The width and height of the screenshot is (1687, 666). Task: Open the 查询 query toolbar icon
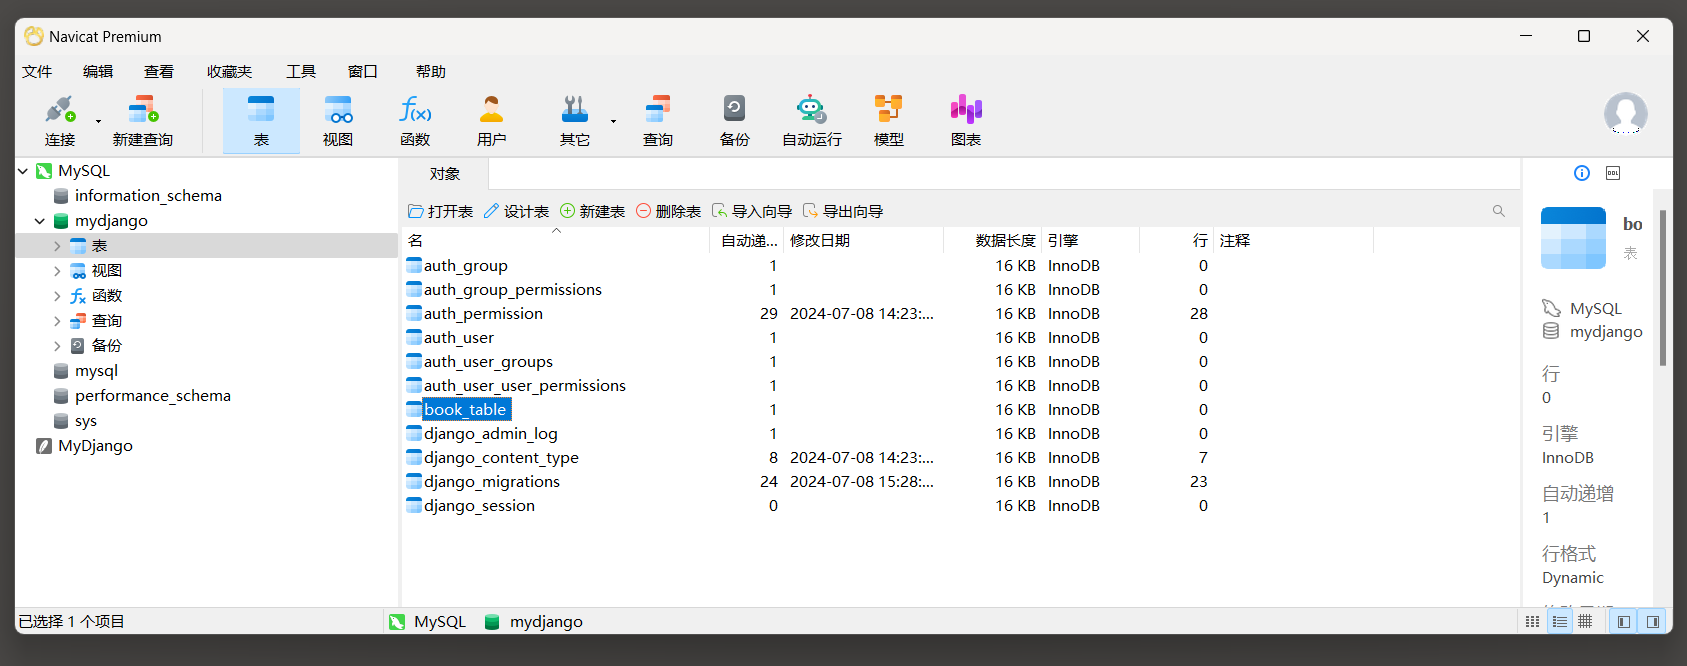click(658, 120)
